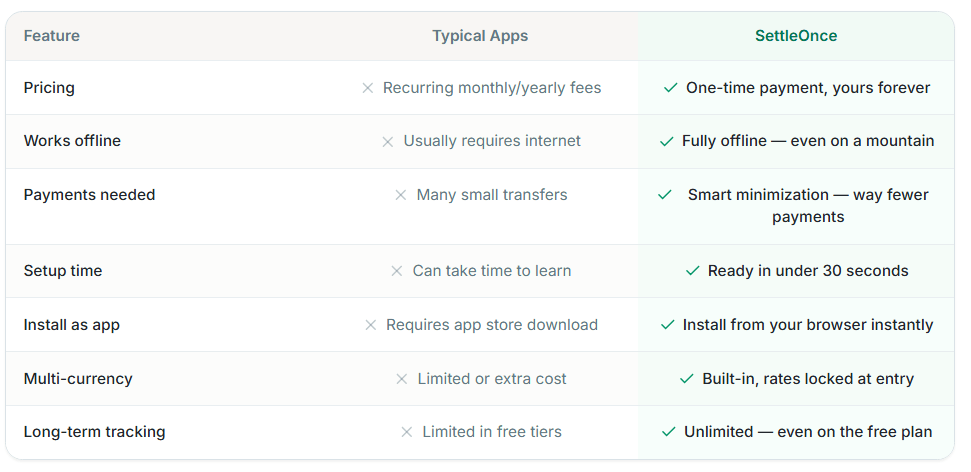Image resolution: width=971 pixels, height=472 pixels.
Task: Click the checkmark beside Unlimited — even on the free plan
Action: point(668,432)
